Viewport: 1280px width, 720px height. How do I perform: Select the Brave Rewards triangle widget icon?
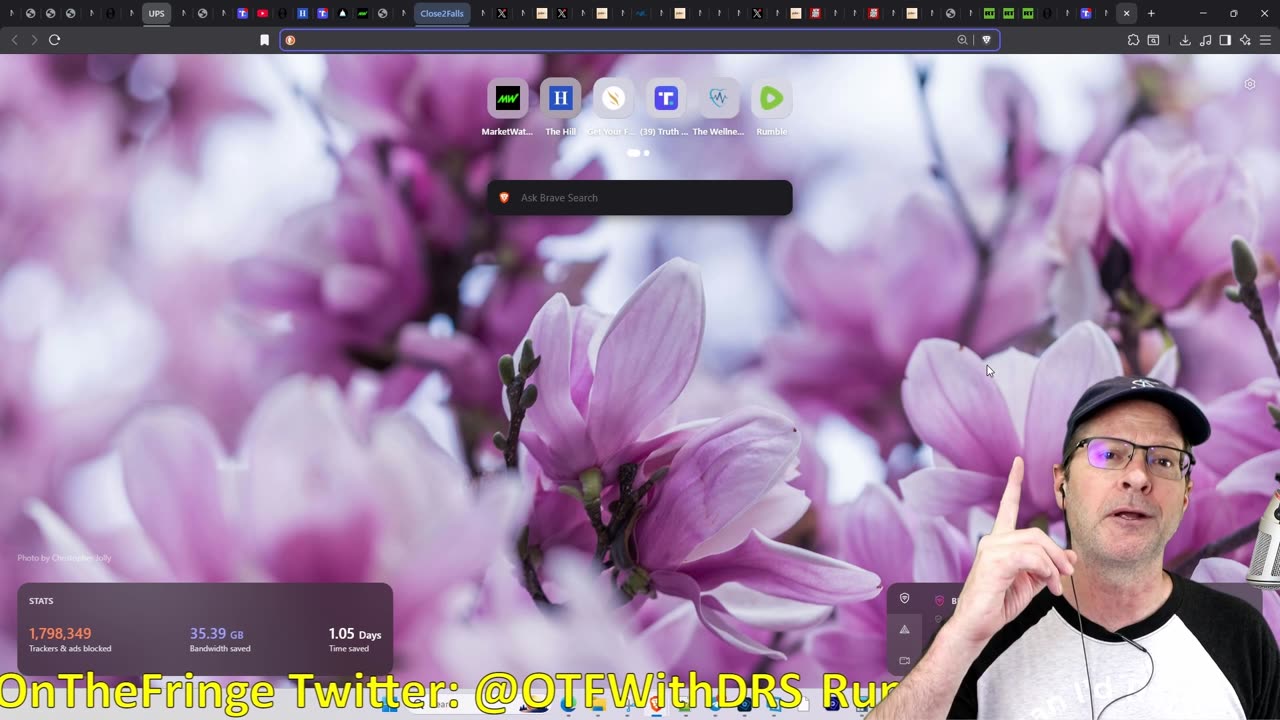click(x=904, y=630)
